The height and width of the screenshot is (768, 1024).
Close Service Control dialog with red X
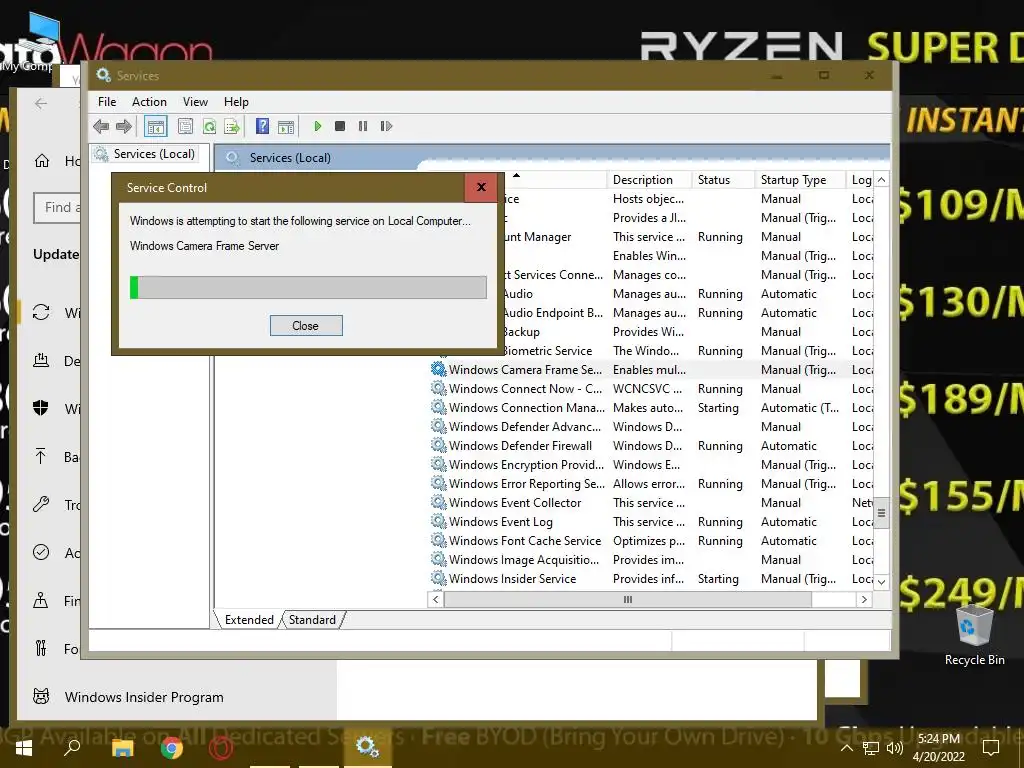tap(481, 187)
